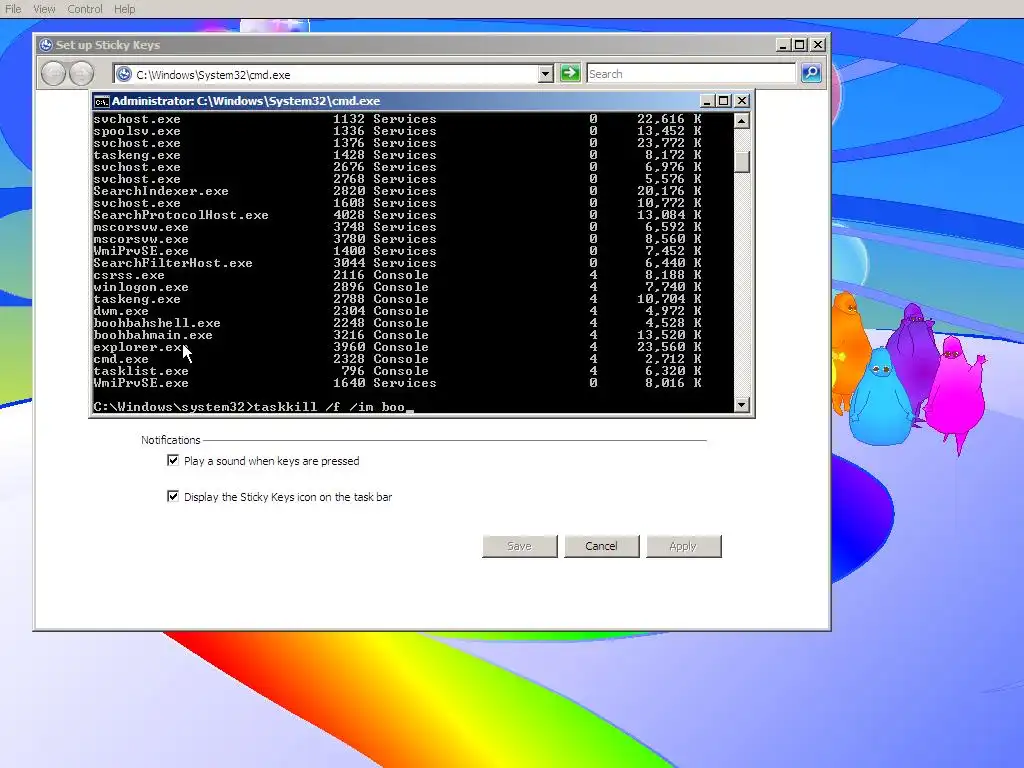Click the Search input field
1024x768 pixels.
point(691,74)
